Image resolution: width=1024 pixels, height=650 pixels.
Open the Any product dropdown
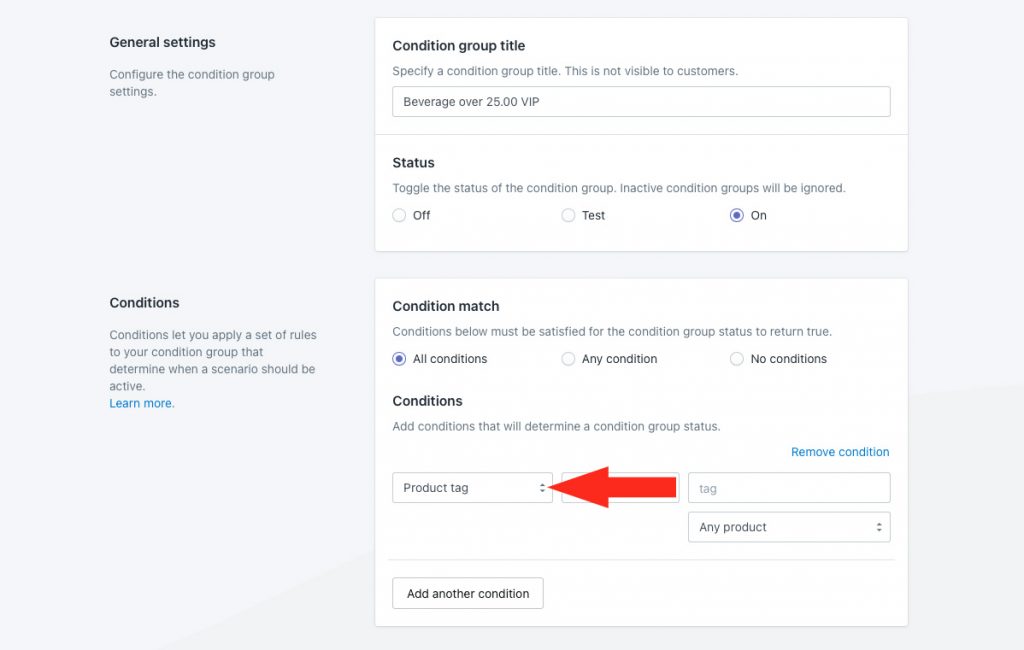tap(789, 527)
